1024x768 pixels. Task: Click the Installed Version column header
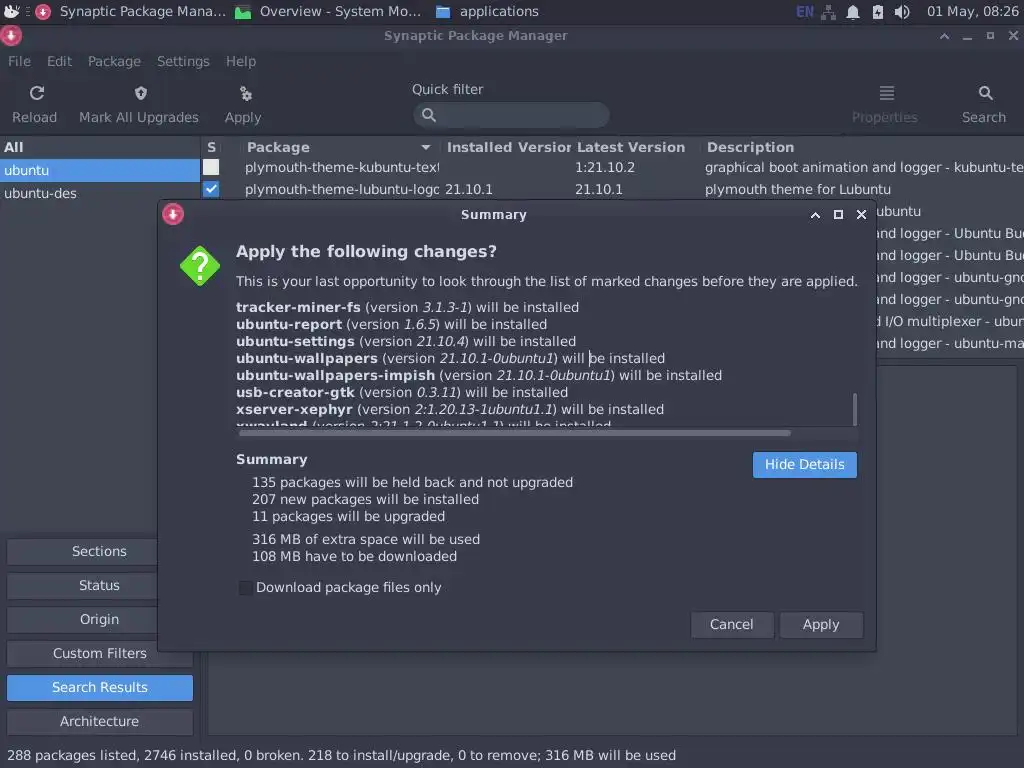[509, 148]
